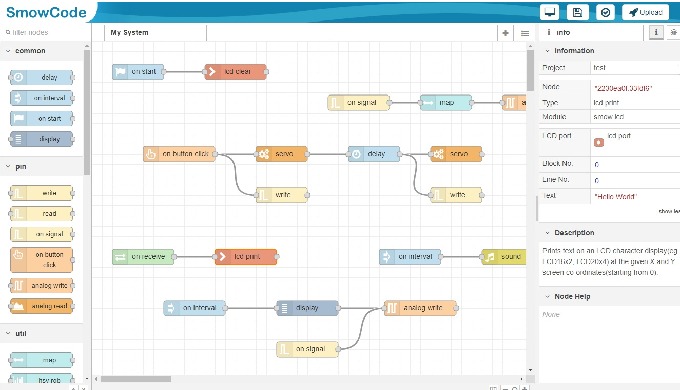
Task: Click the first servo node after button click
Action: pos(282,154)
